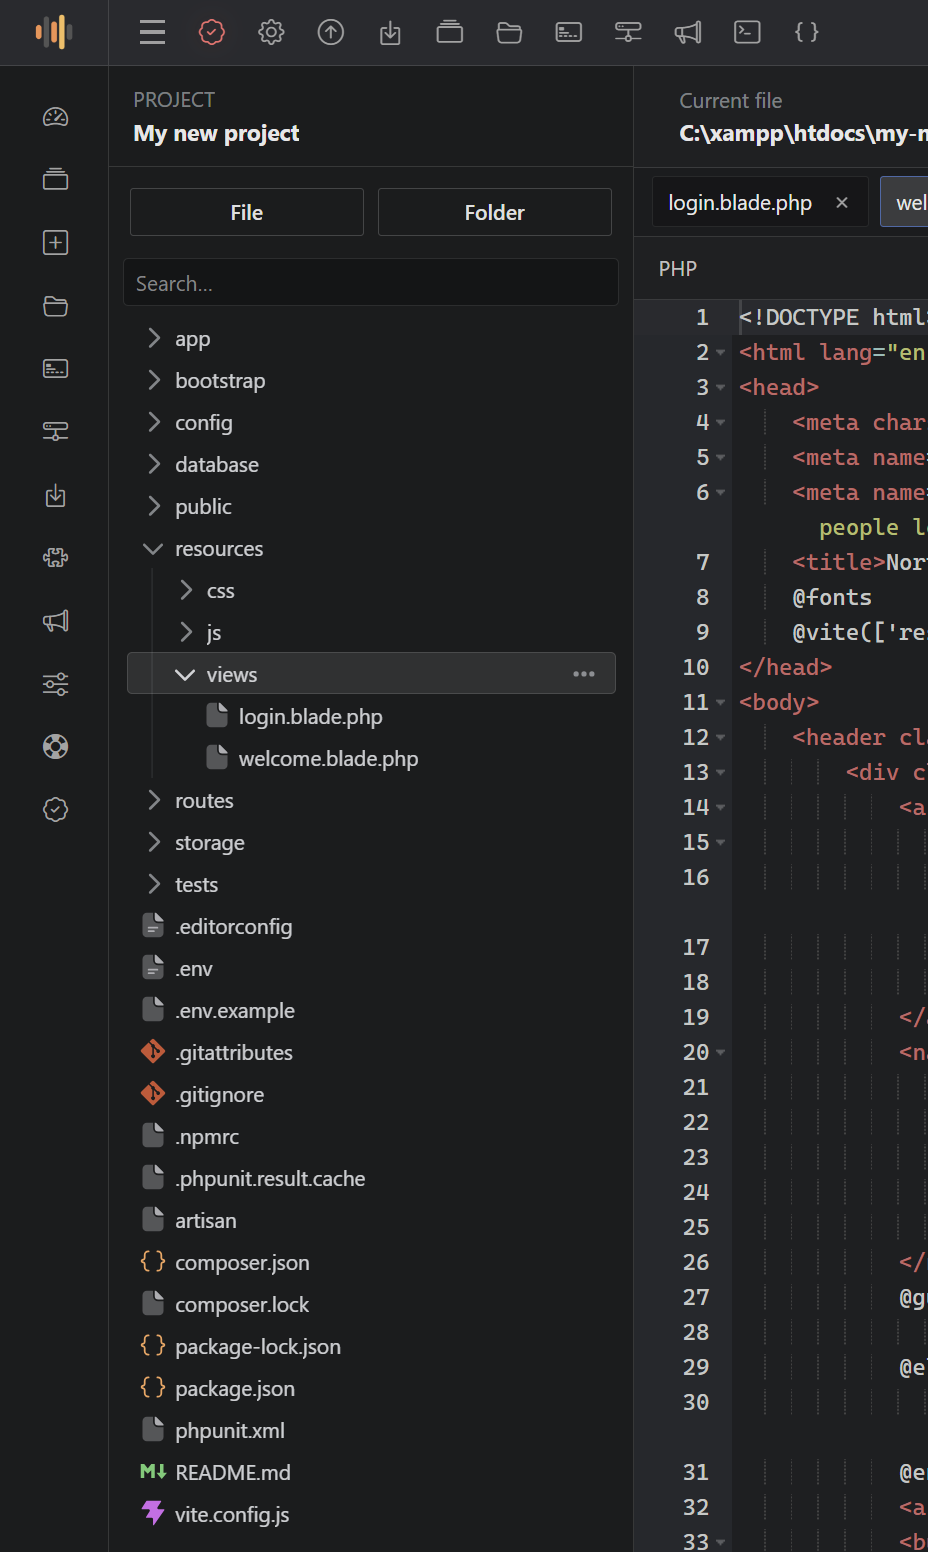Image resolution: width=928 pixels, height=1552 pixels.
Task: Click the console card icon in the left sidebar
Action: pyautogui.click(x=56, y=369)
